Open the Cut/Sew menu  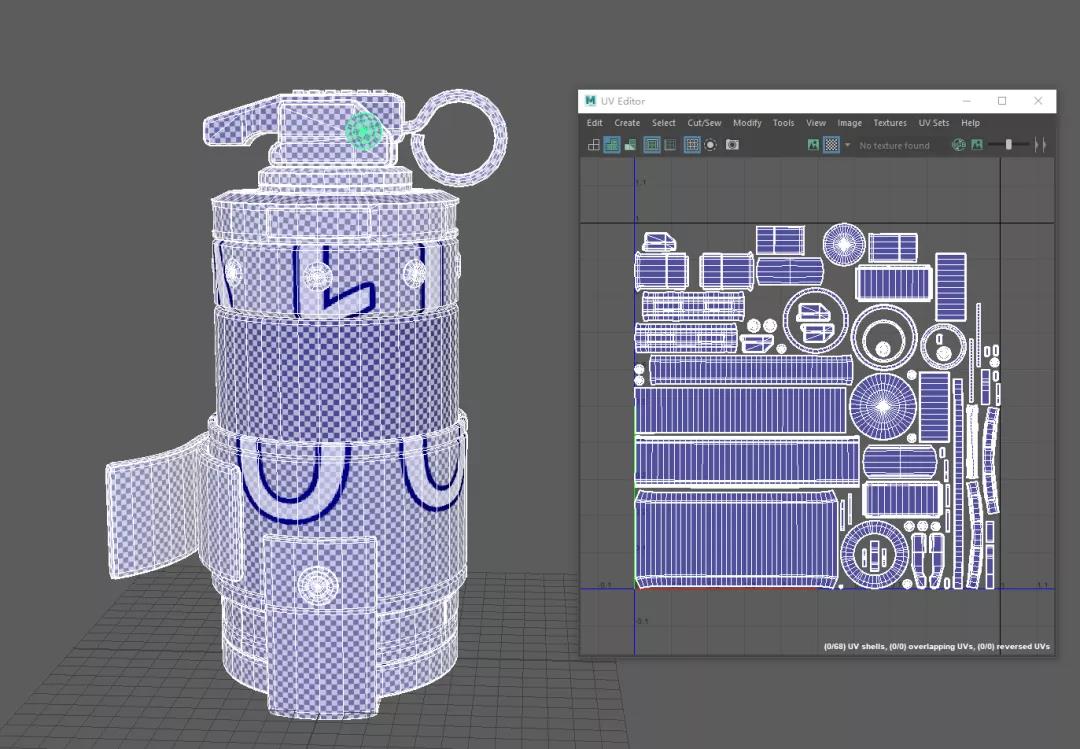(704, 123)
